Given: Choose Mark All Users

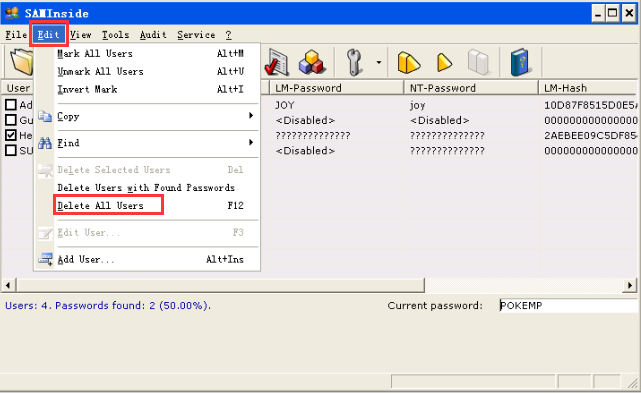Looking at the screenshot, I should point(147,54).
